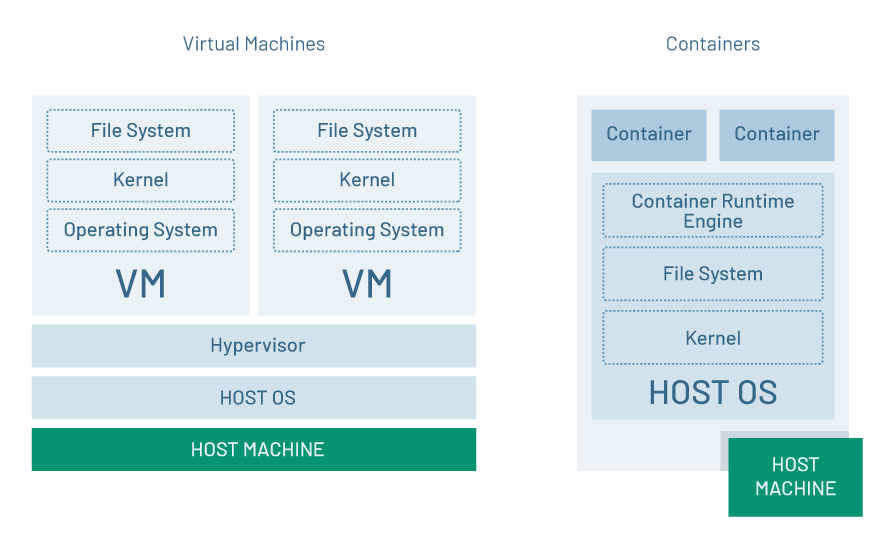Click the left VM label
888x555 pixels.
pos(140,284)
